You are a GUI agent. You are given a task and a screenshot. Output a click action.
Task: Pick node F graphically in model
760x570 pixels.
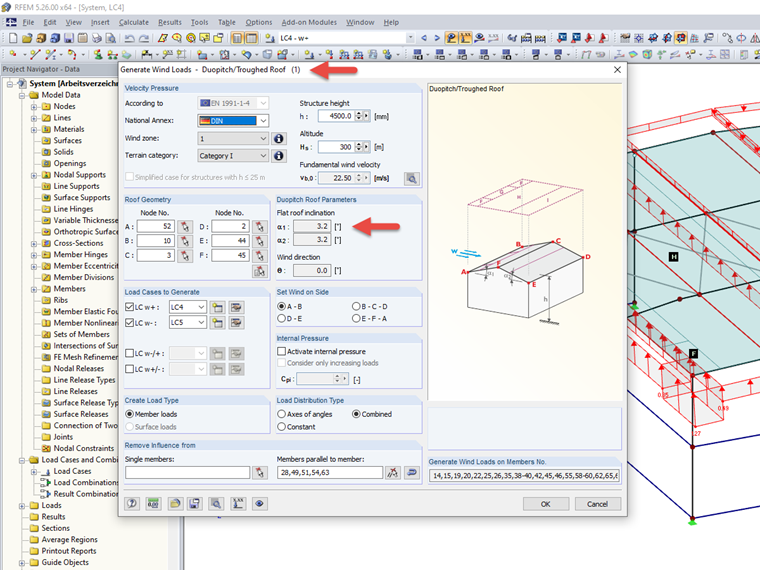[x=260, y=255]
